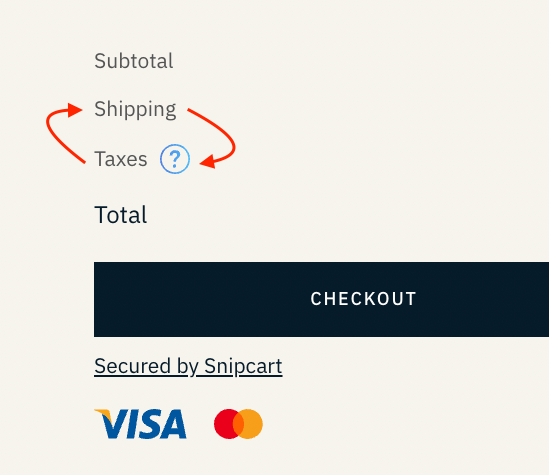Click the word Snipcart in the security link
This screenshot has height=475, width=549.
243,366
